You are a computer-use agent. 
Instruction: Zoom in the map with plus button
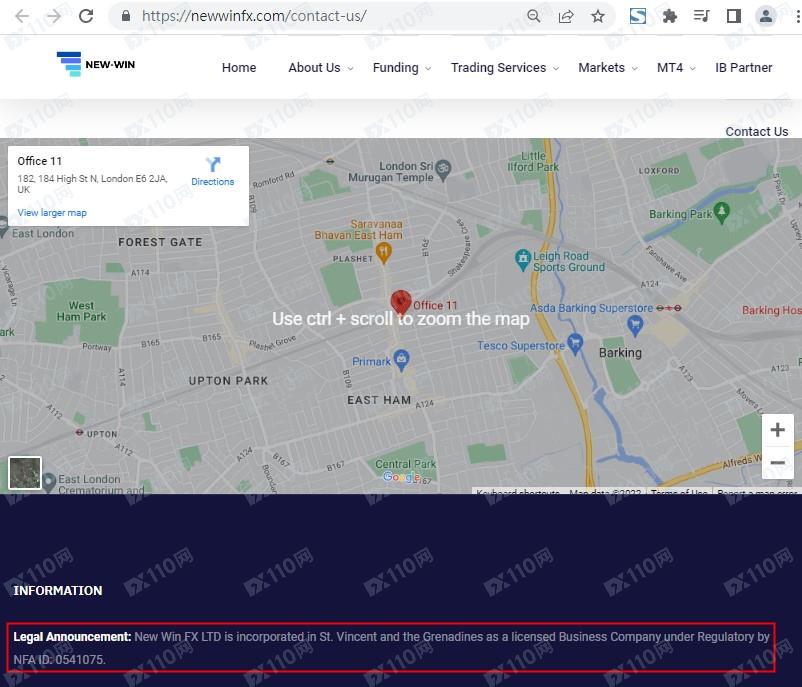pyautogui.click(x=777, y=430)
